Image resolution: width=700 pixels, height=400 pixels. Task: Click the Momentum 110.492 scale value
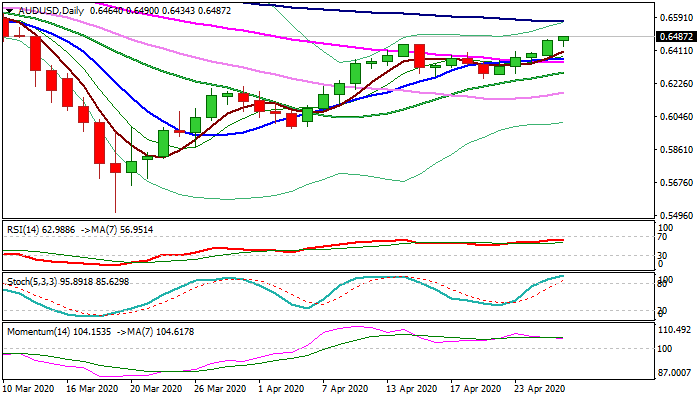coord(676,330)
